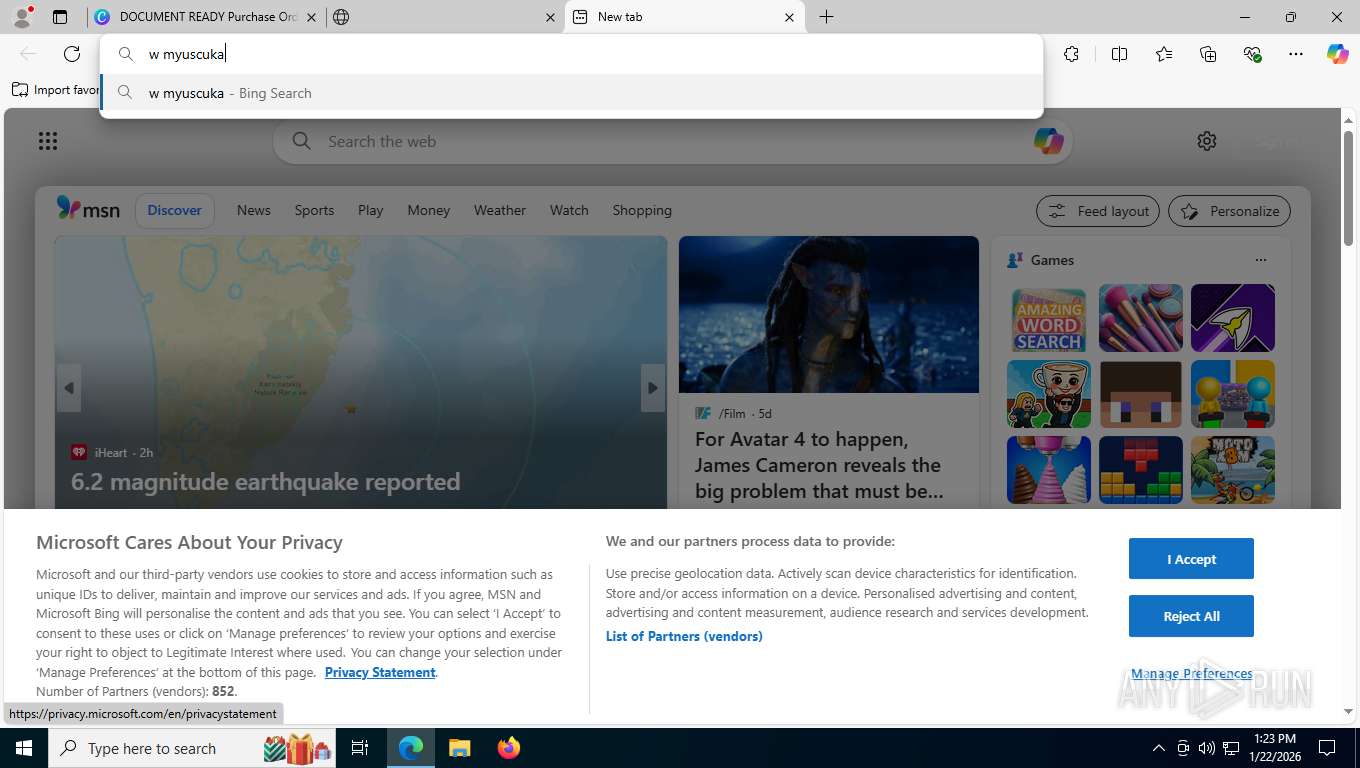Open the Moto bike game thumbnail
This screenshot has width=1360, height=768.
click(1232, 469)
